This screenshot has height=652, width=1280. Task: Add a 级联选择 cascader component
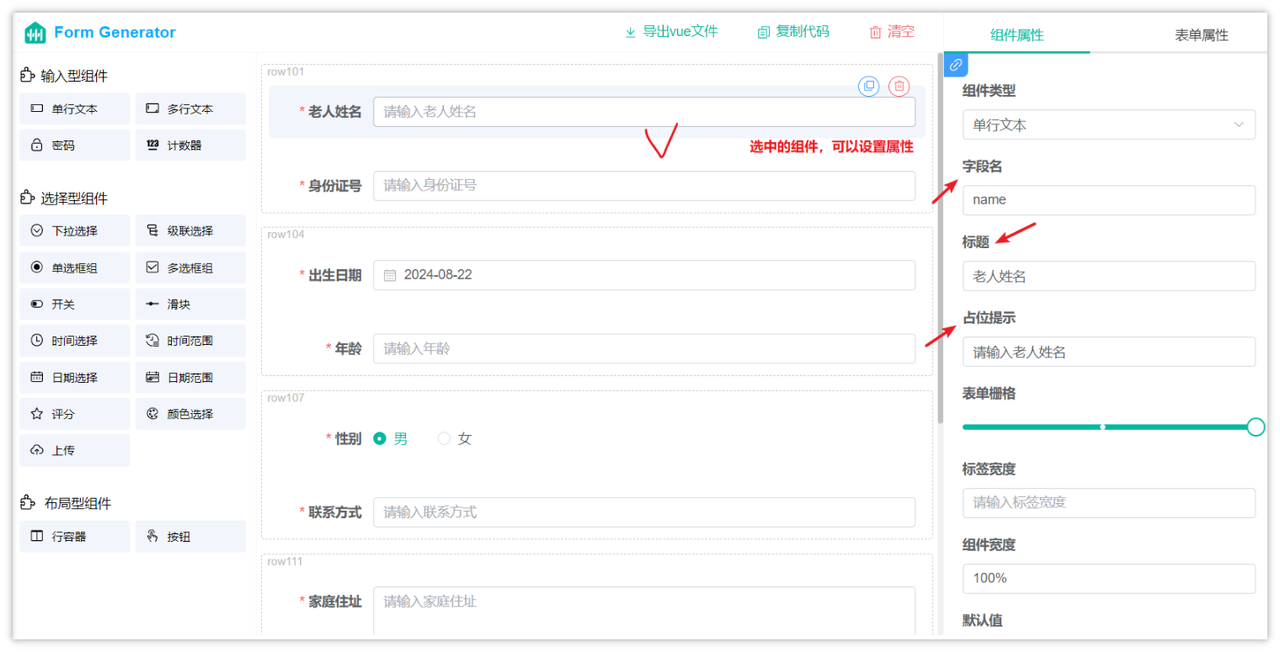191,231
